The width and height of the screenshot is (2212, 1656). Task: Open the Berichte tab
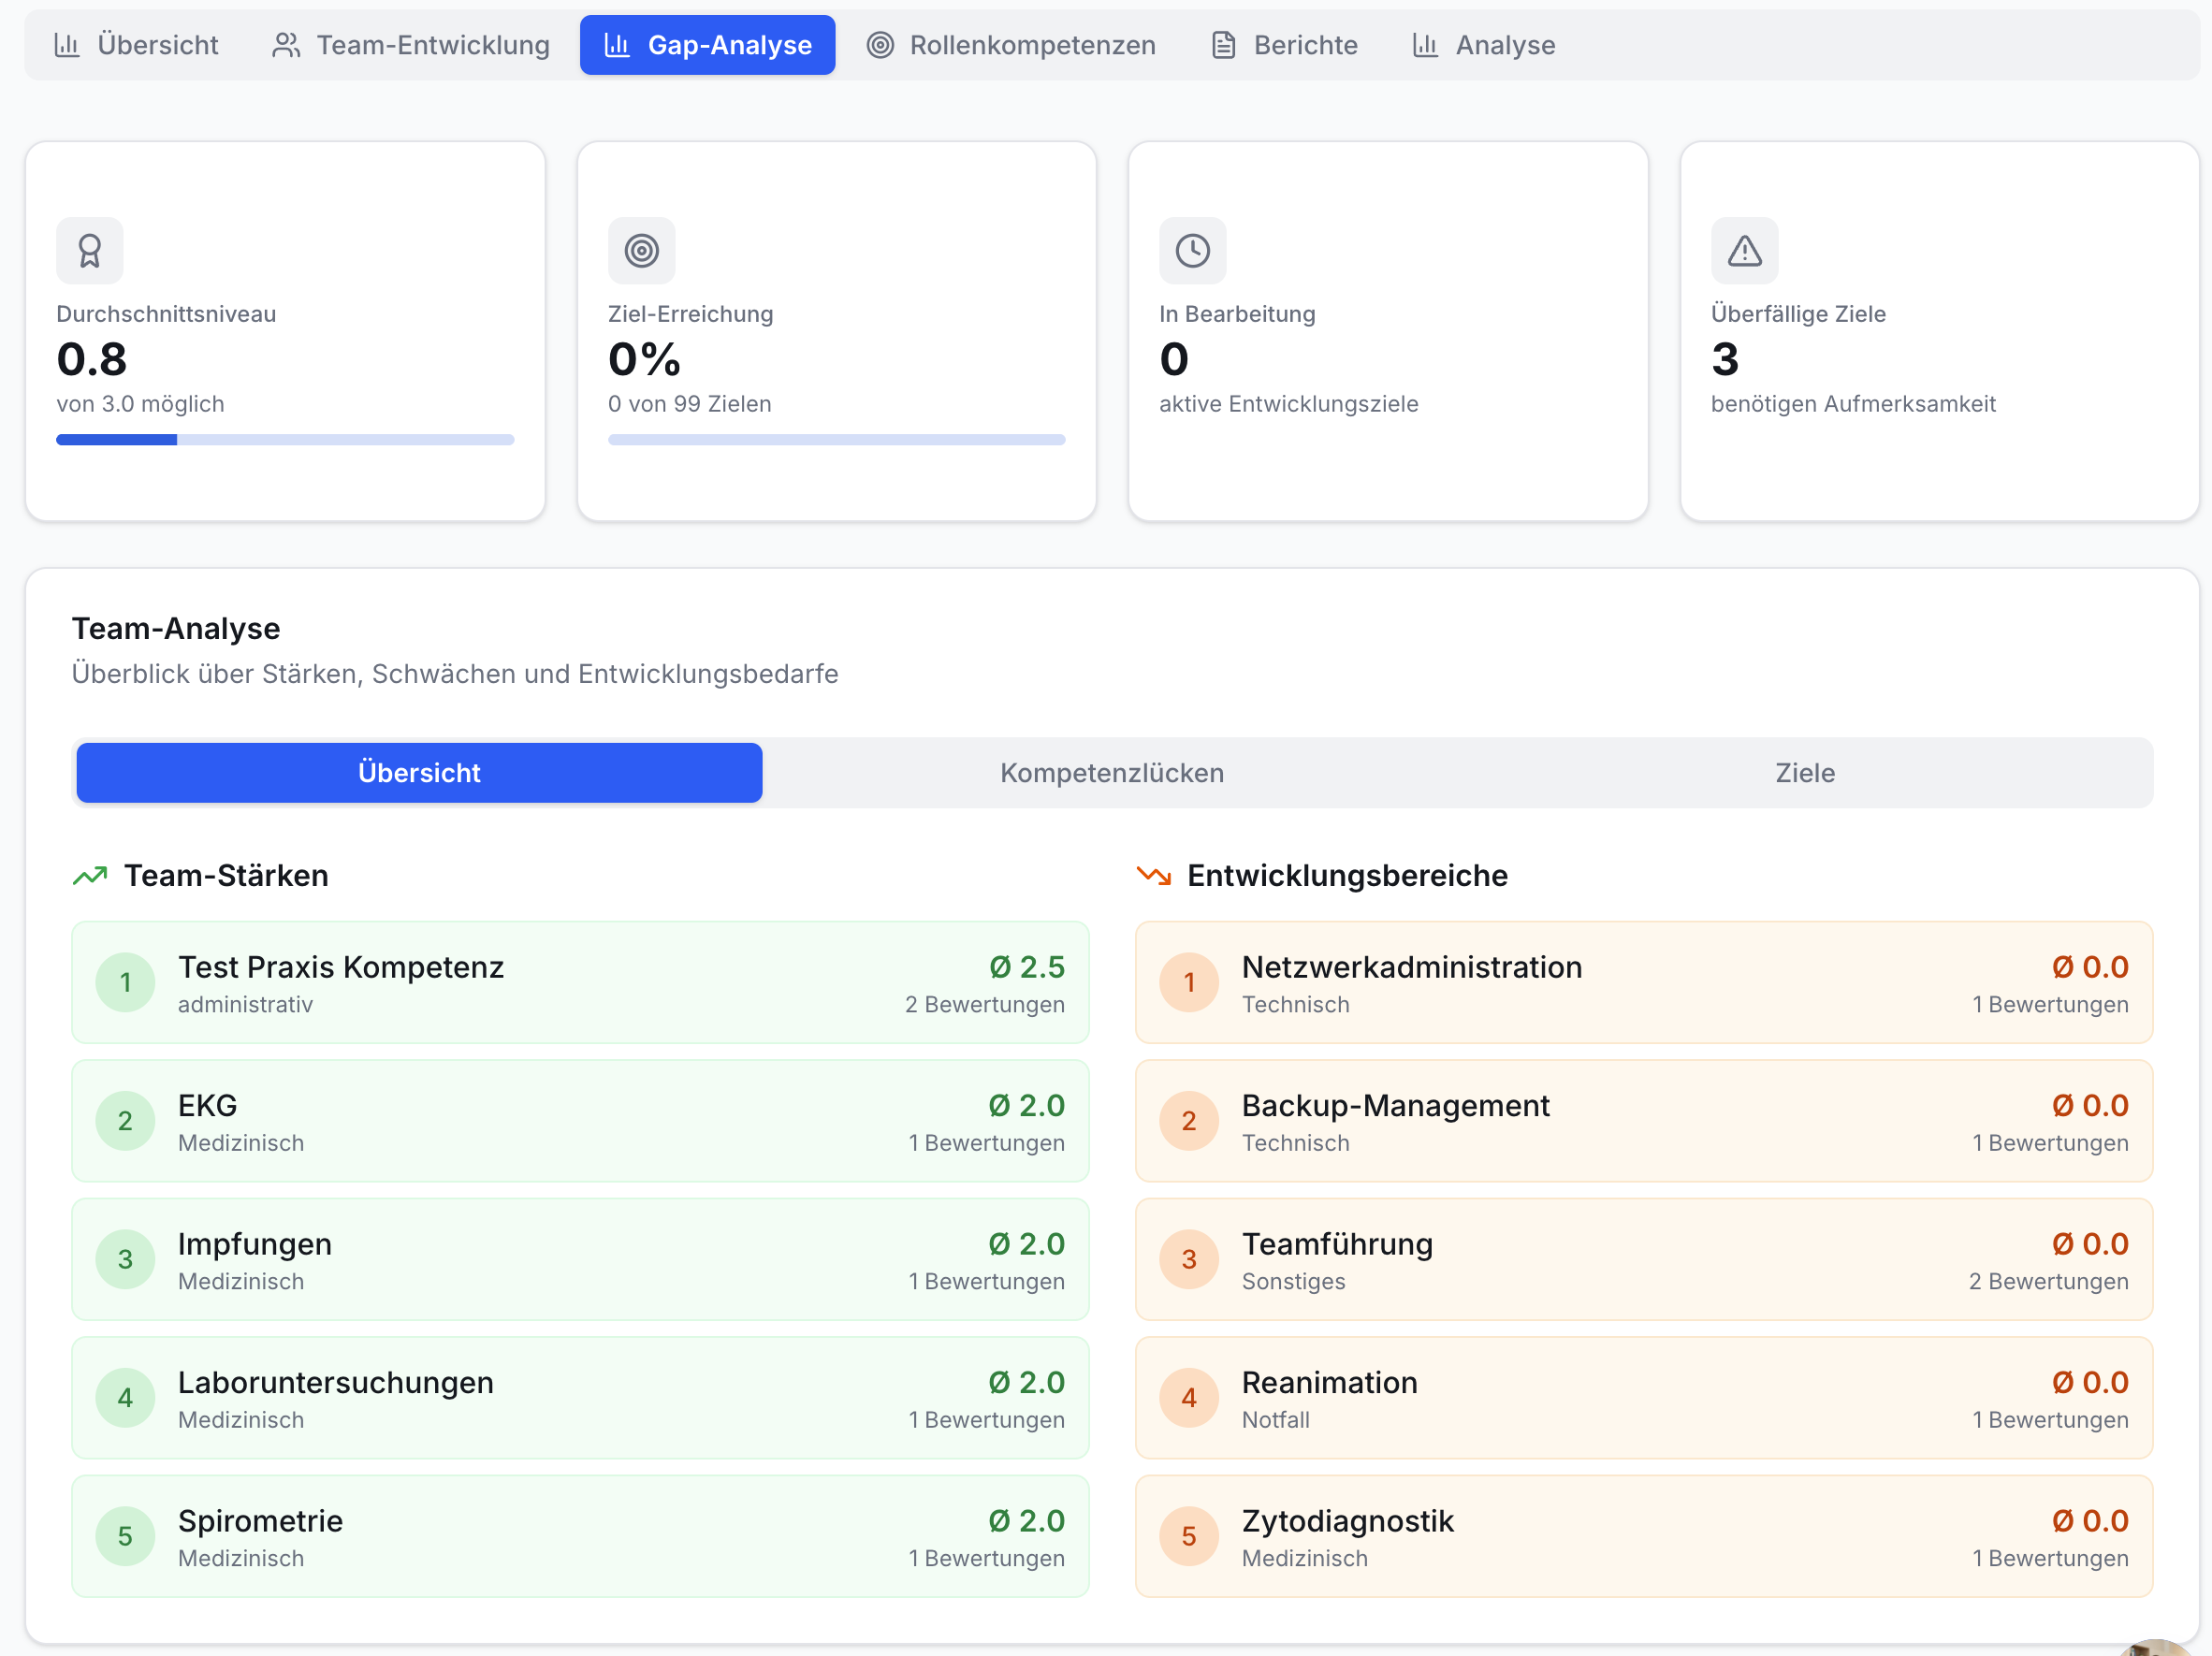click(1284, 45)
